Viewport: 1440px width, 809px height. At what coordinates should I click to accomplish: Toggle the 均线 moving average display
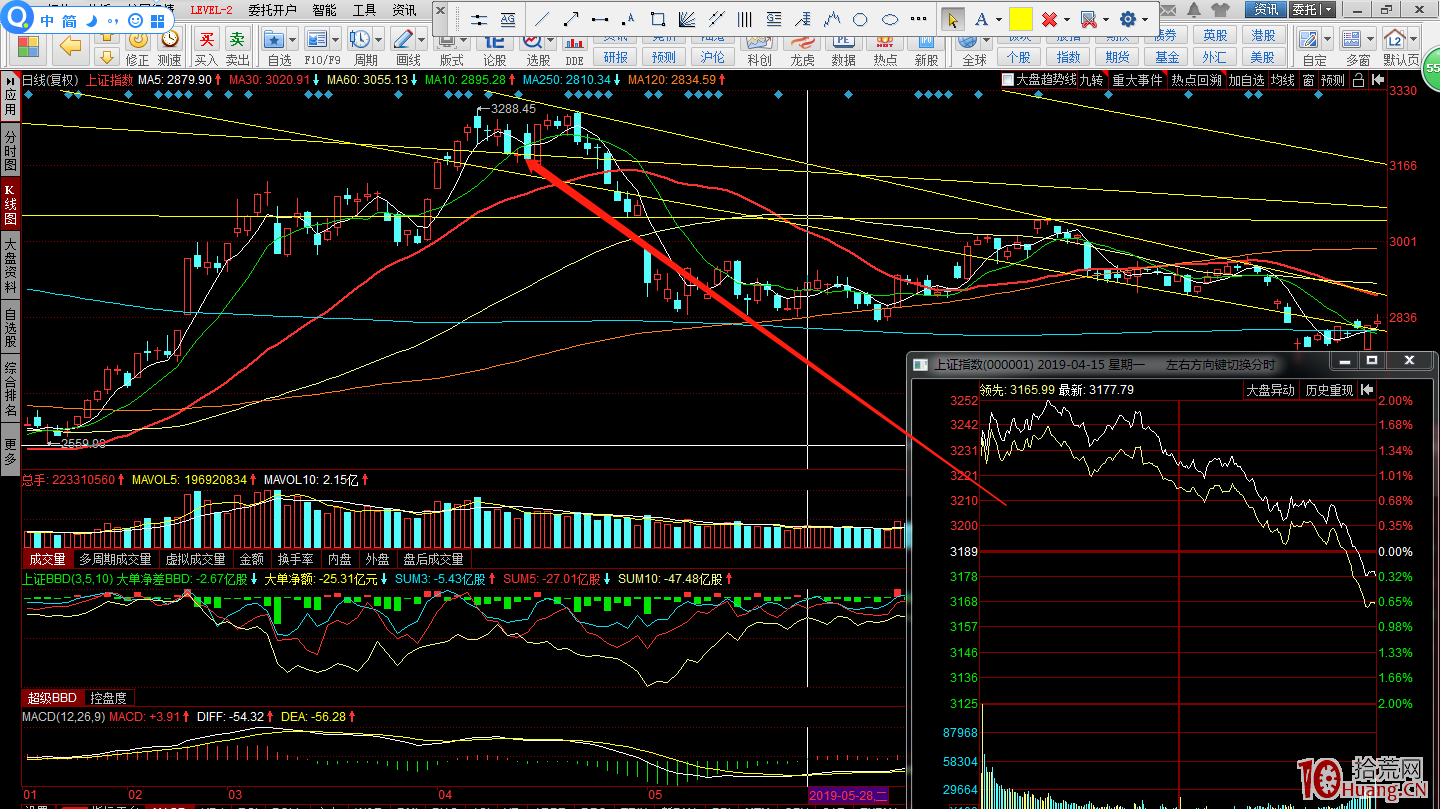click(1283, 80)
